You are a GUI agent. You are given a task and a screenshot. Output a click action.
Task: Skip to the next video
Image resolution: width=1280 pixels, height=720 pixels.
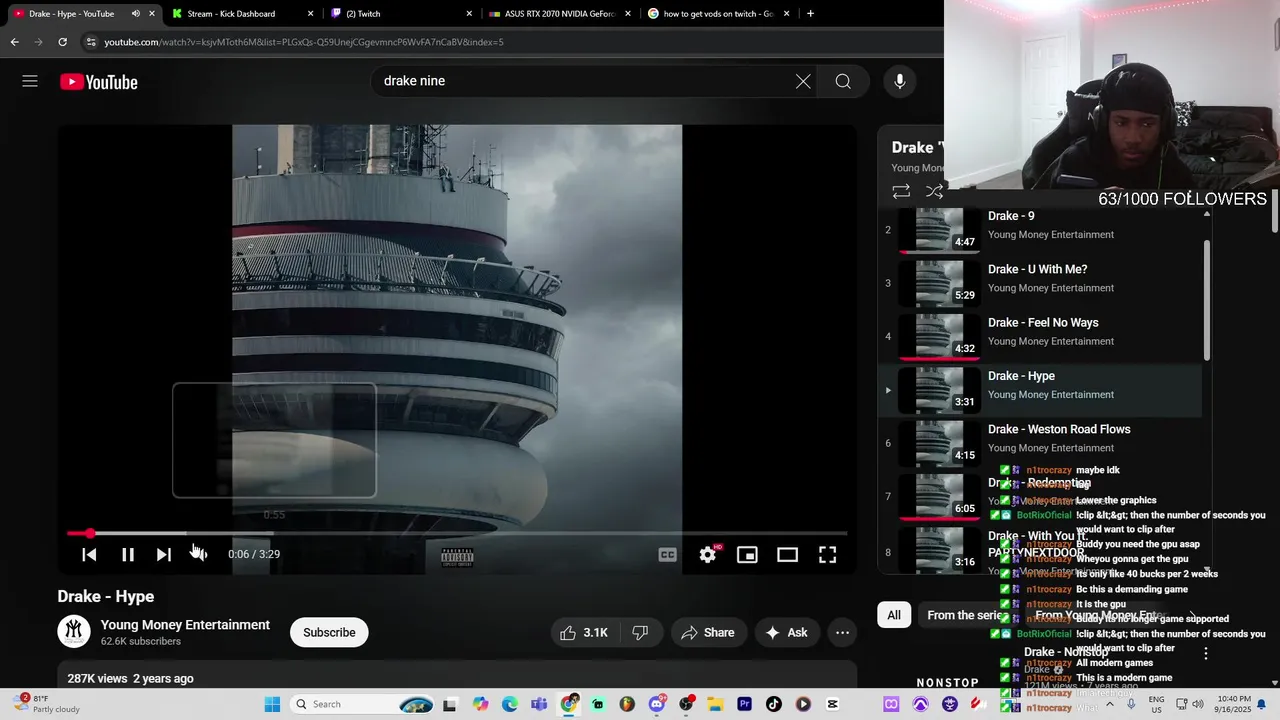pyautogui.click(x=164, y=554)
